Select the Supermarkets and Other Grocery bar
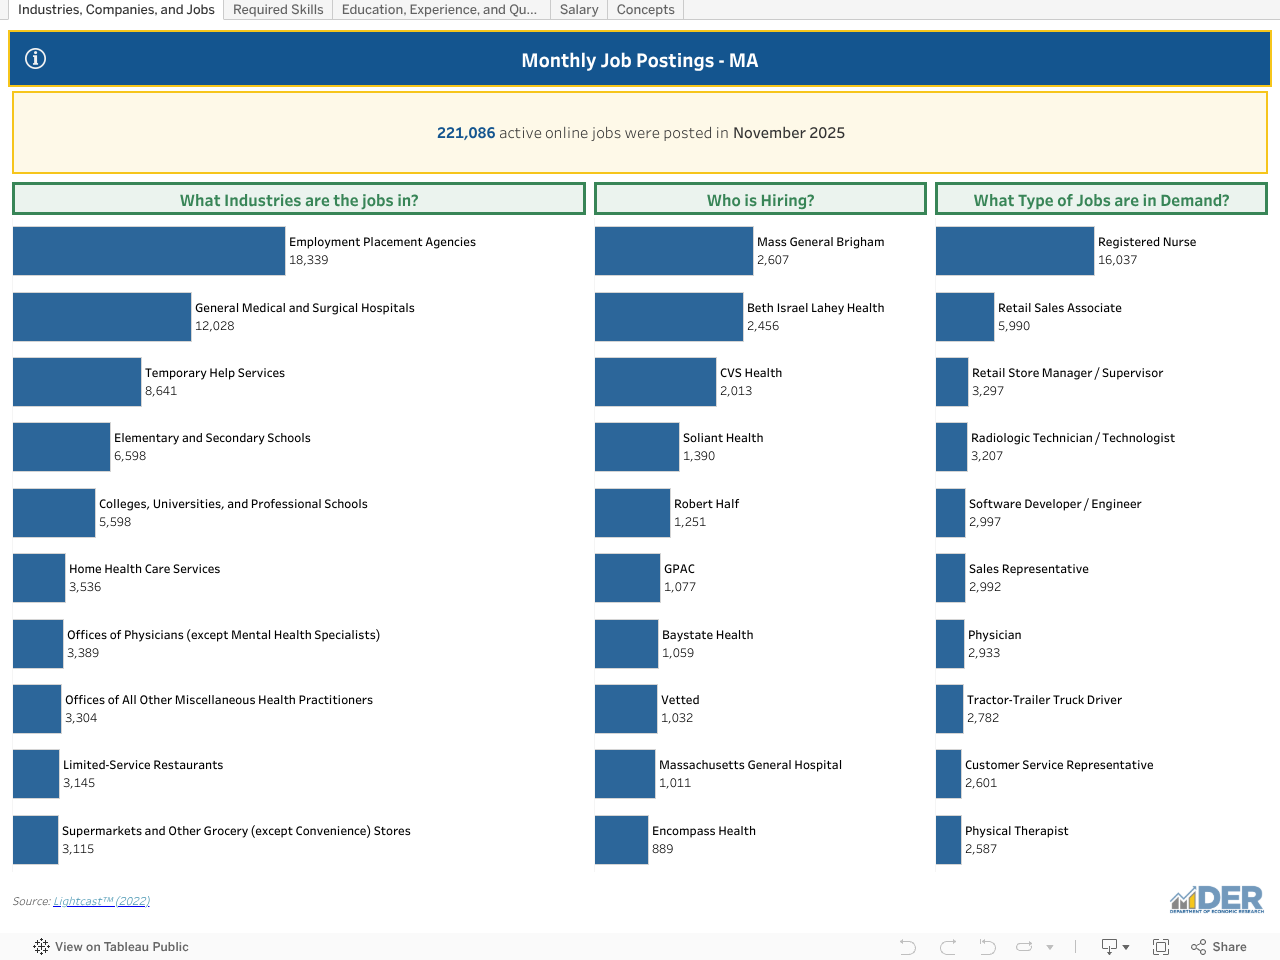The width and height of the screenshot is (1280, 960). pyautogui.click(x=36, y=840)
